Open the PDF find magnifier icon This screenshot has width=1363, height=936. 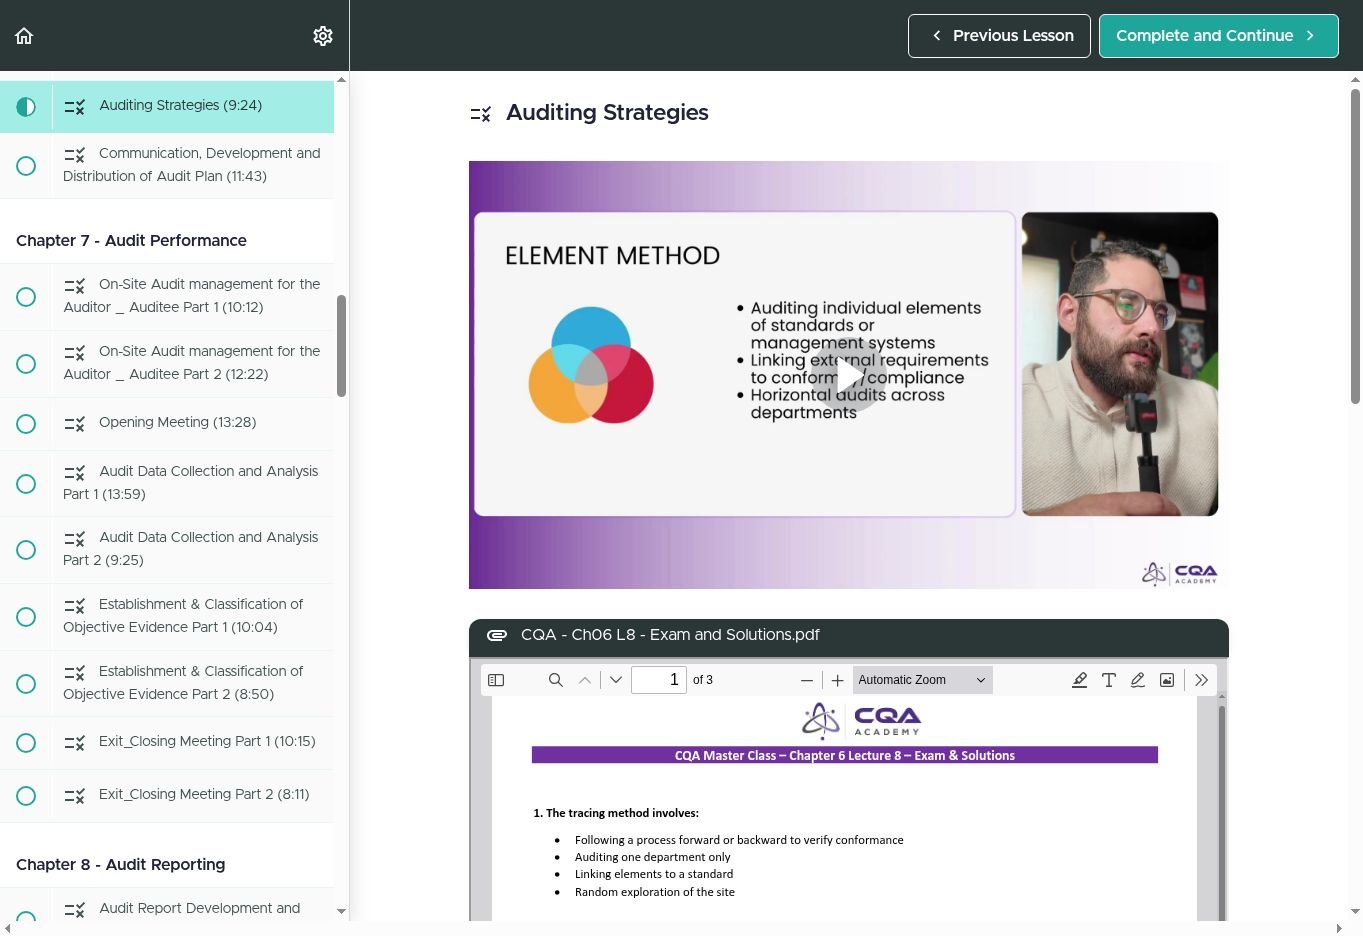(555, 680)
